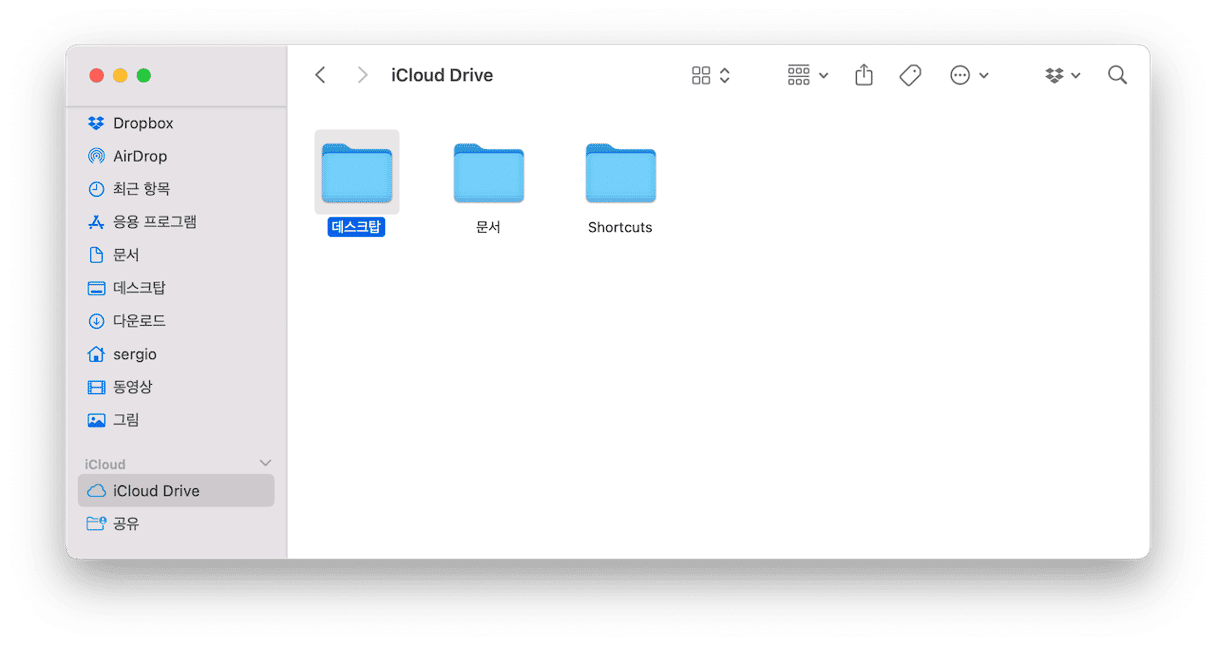The width and height of the screenshot is (1216, 646).
Task: Click the Tags toolbar icon
Action: (910, 75)
